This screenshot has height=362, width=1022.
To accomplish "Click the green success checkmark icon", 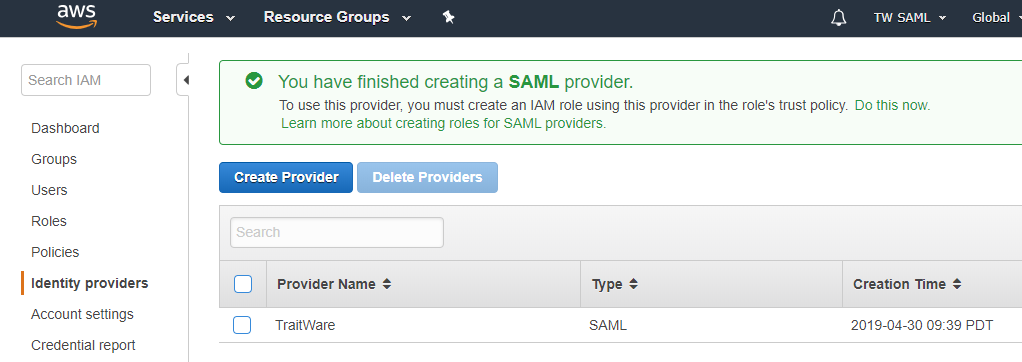I will pyautogui.click(x=254, y=81).
